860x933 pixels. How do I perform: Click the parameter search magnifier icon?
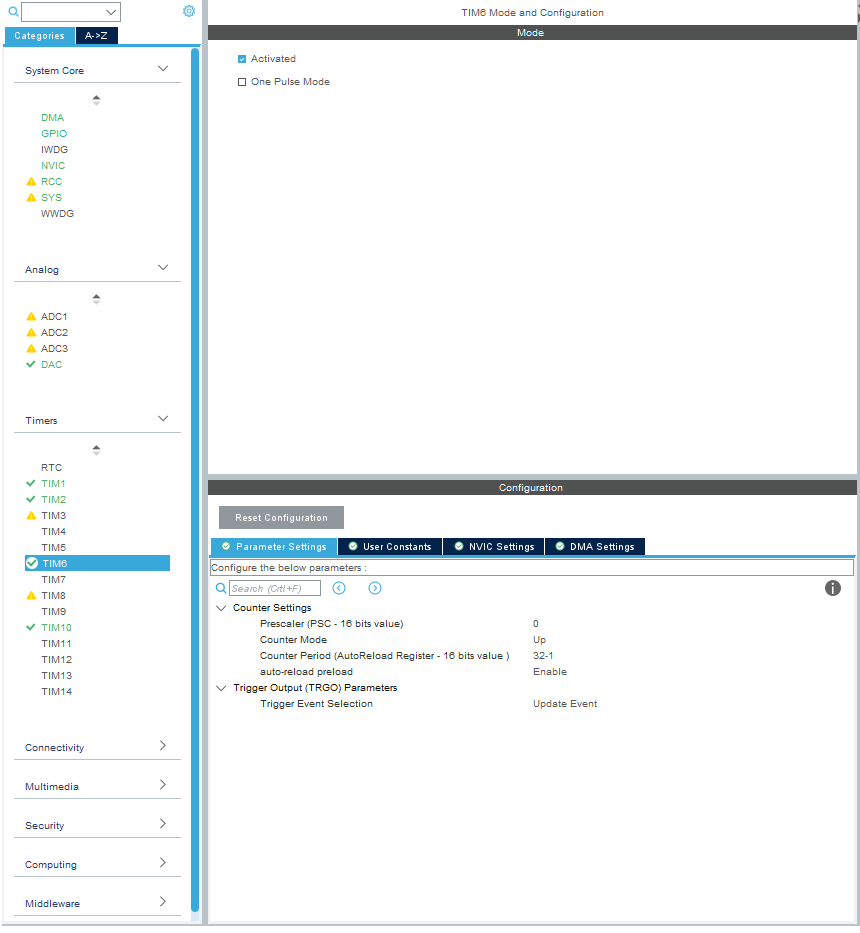tap(221, 588)
